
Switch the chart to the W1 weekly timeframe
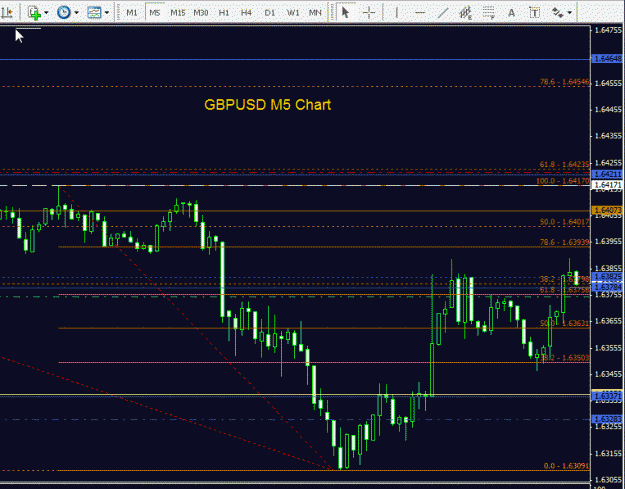[293, 13]
